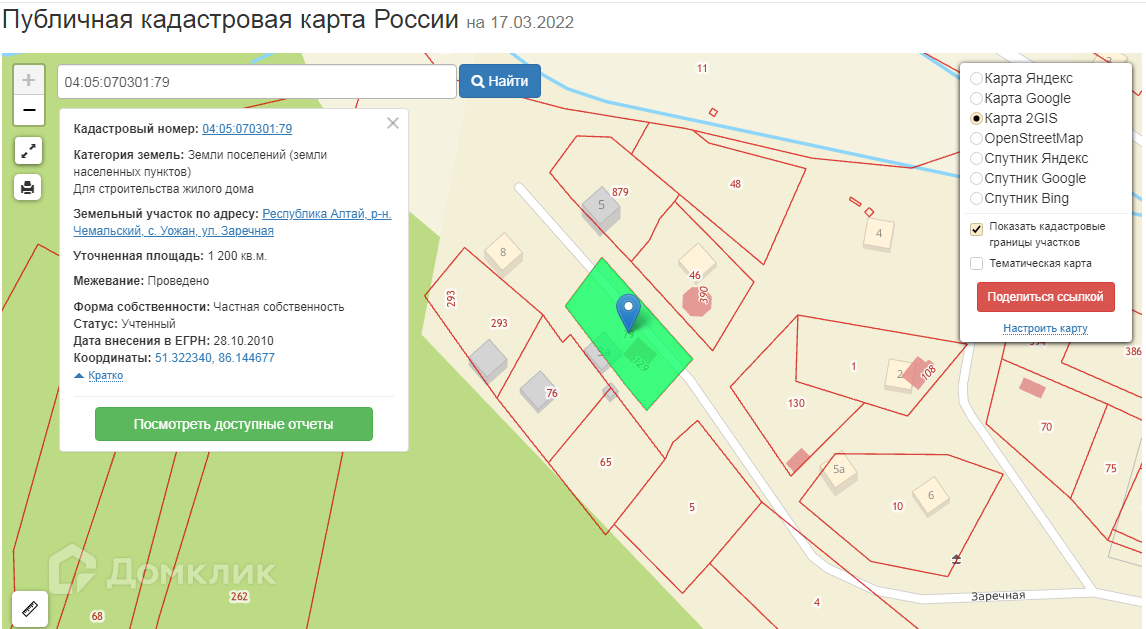The image size is (1146, 629).
Task: Toggle Показать кадастровые границы участков checkbox
Action: [976, 229]
